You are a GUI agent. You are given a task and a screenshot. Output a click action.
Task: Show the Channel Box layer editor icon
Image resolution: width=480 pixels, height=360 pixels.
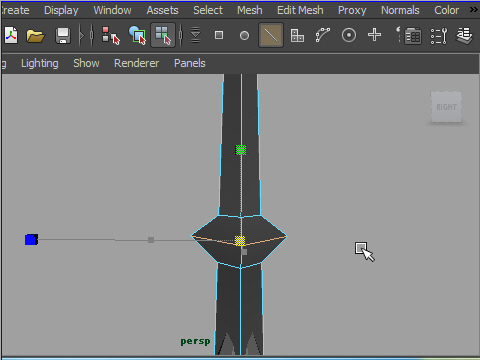465,36
